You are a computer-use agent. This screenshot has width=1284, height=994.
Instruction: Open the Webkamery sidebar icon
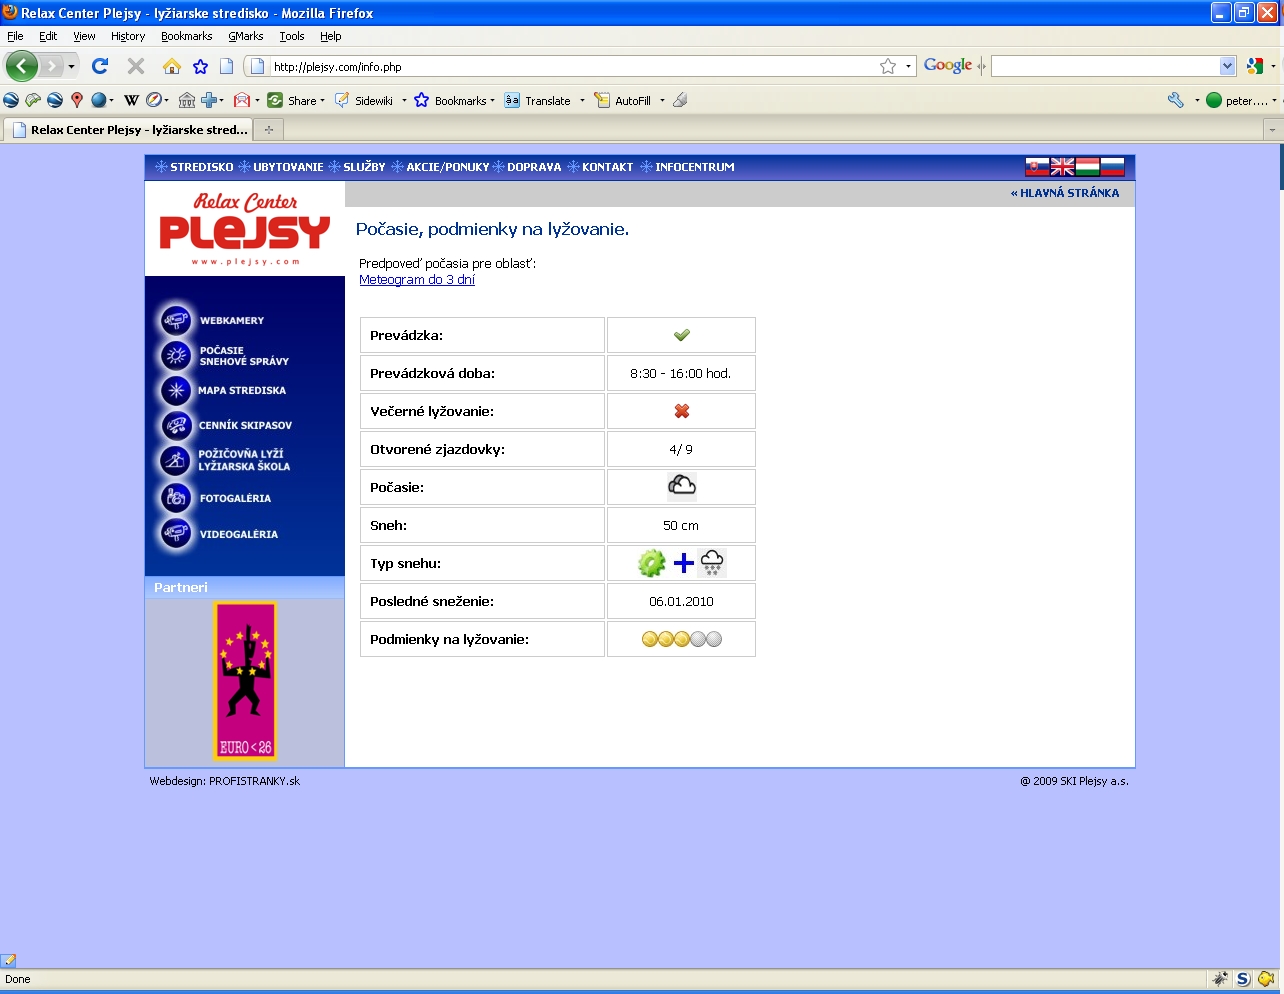(x=176, y=320)
